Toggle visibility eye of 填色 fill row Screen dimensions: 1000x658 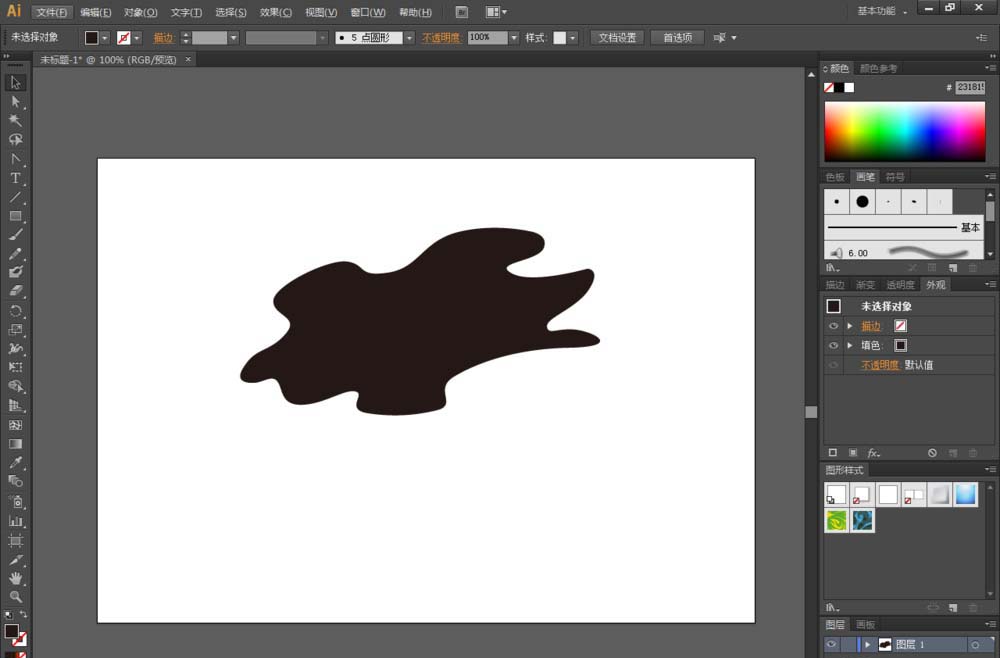click(833, 345)
